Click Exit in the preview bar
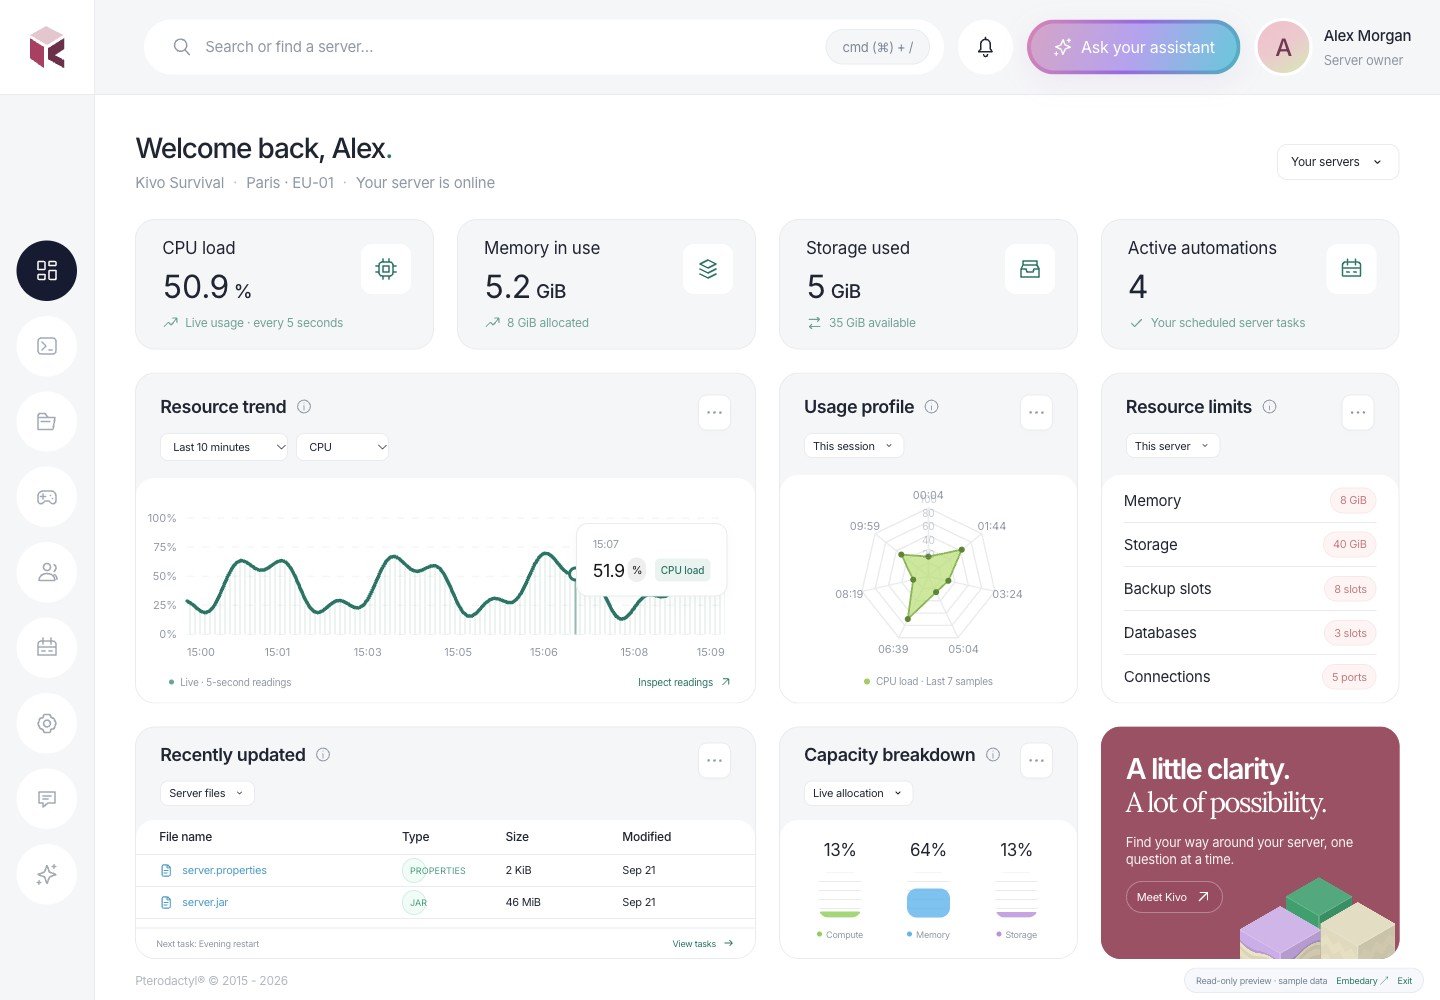 tap(1405, 981)
